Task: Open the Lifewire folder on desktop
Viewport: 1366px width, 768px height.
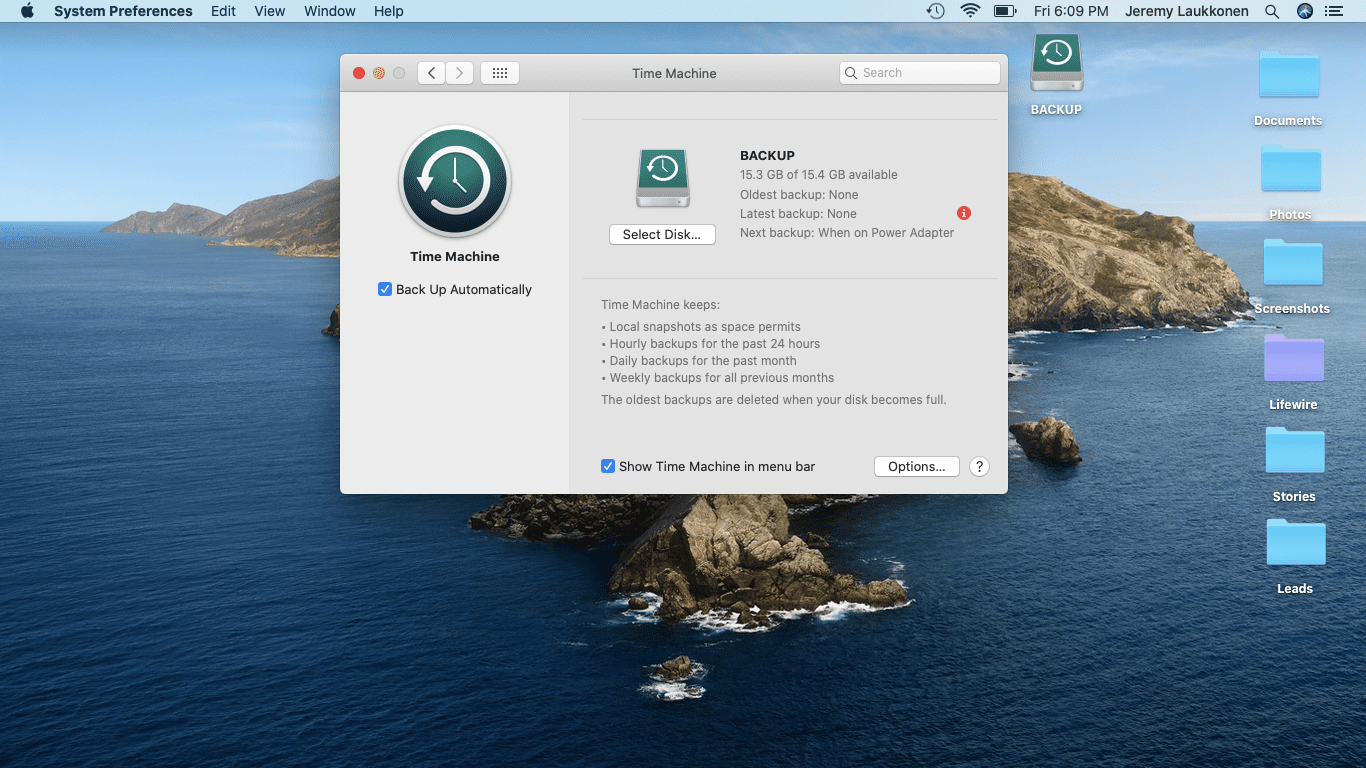Action: (1293, 360)
